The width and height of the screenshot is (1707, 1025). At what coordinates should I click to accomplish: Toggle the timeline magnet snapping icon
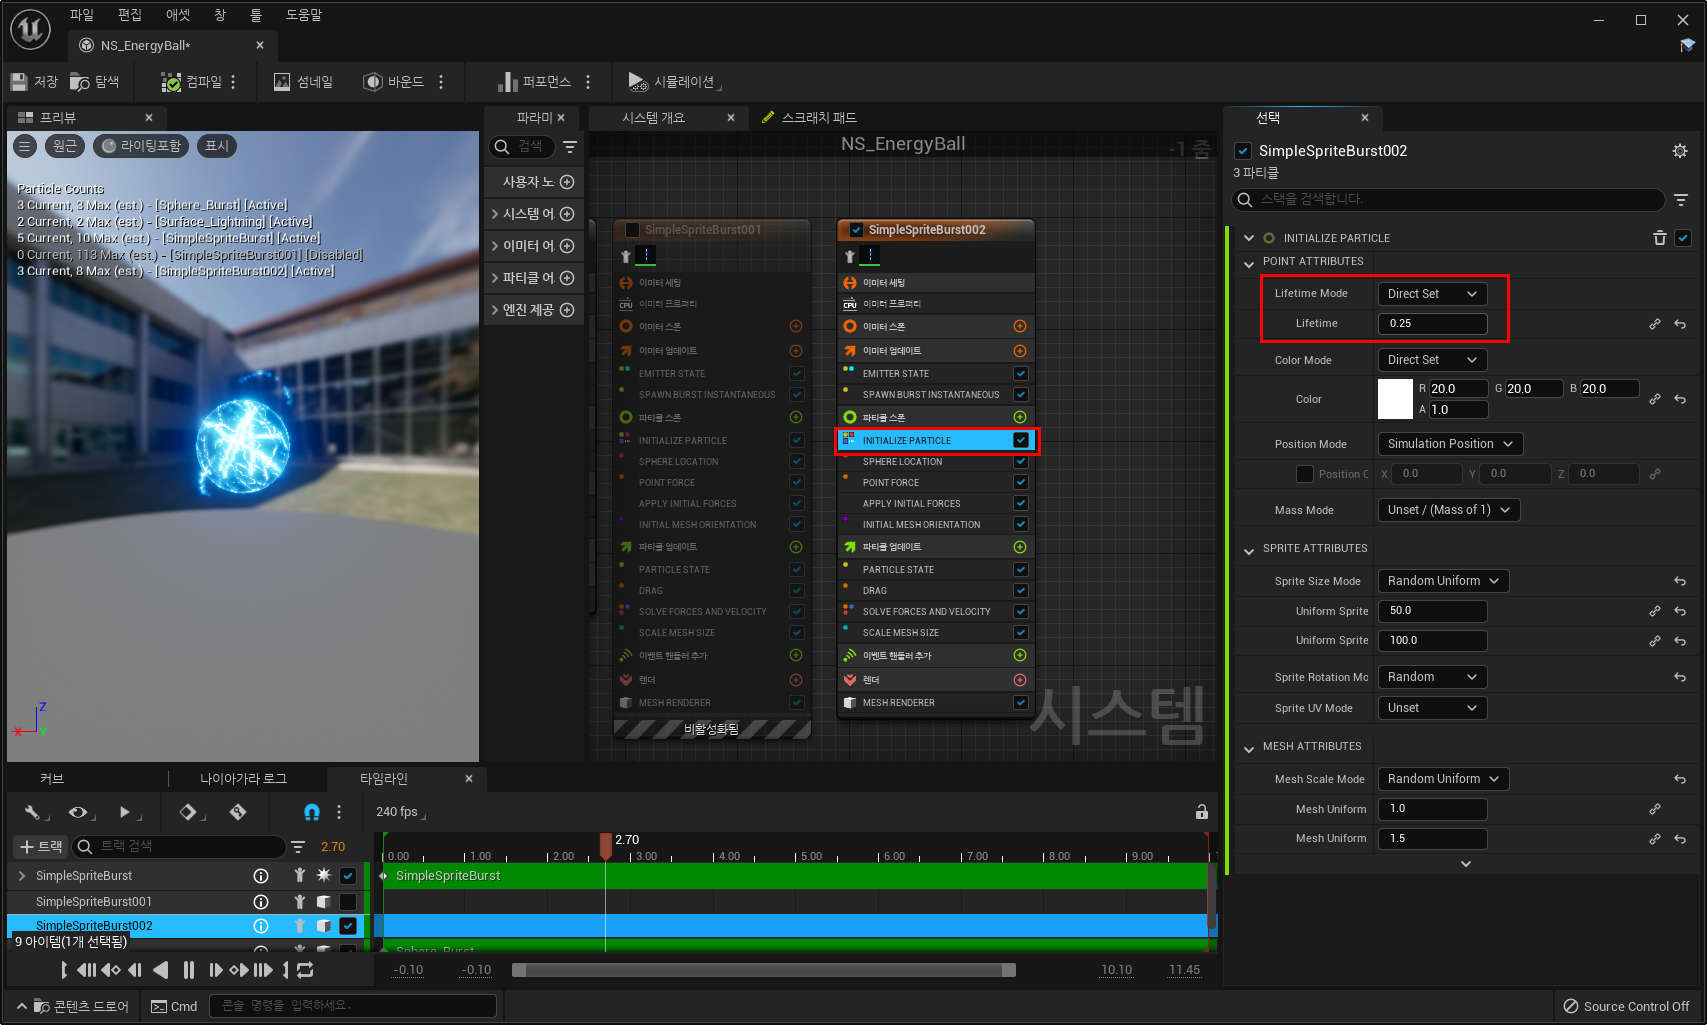click(312, 812)
